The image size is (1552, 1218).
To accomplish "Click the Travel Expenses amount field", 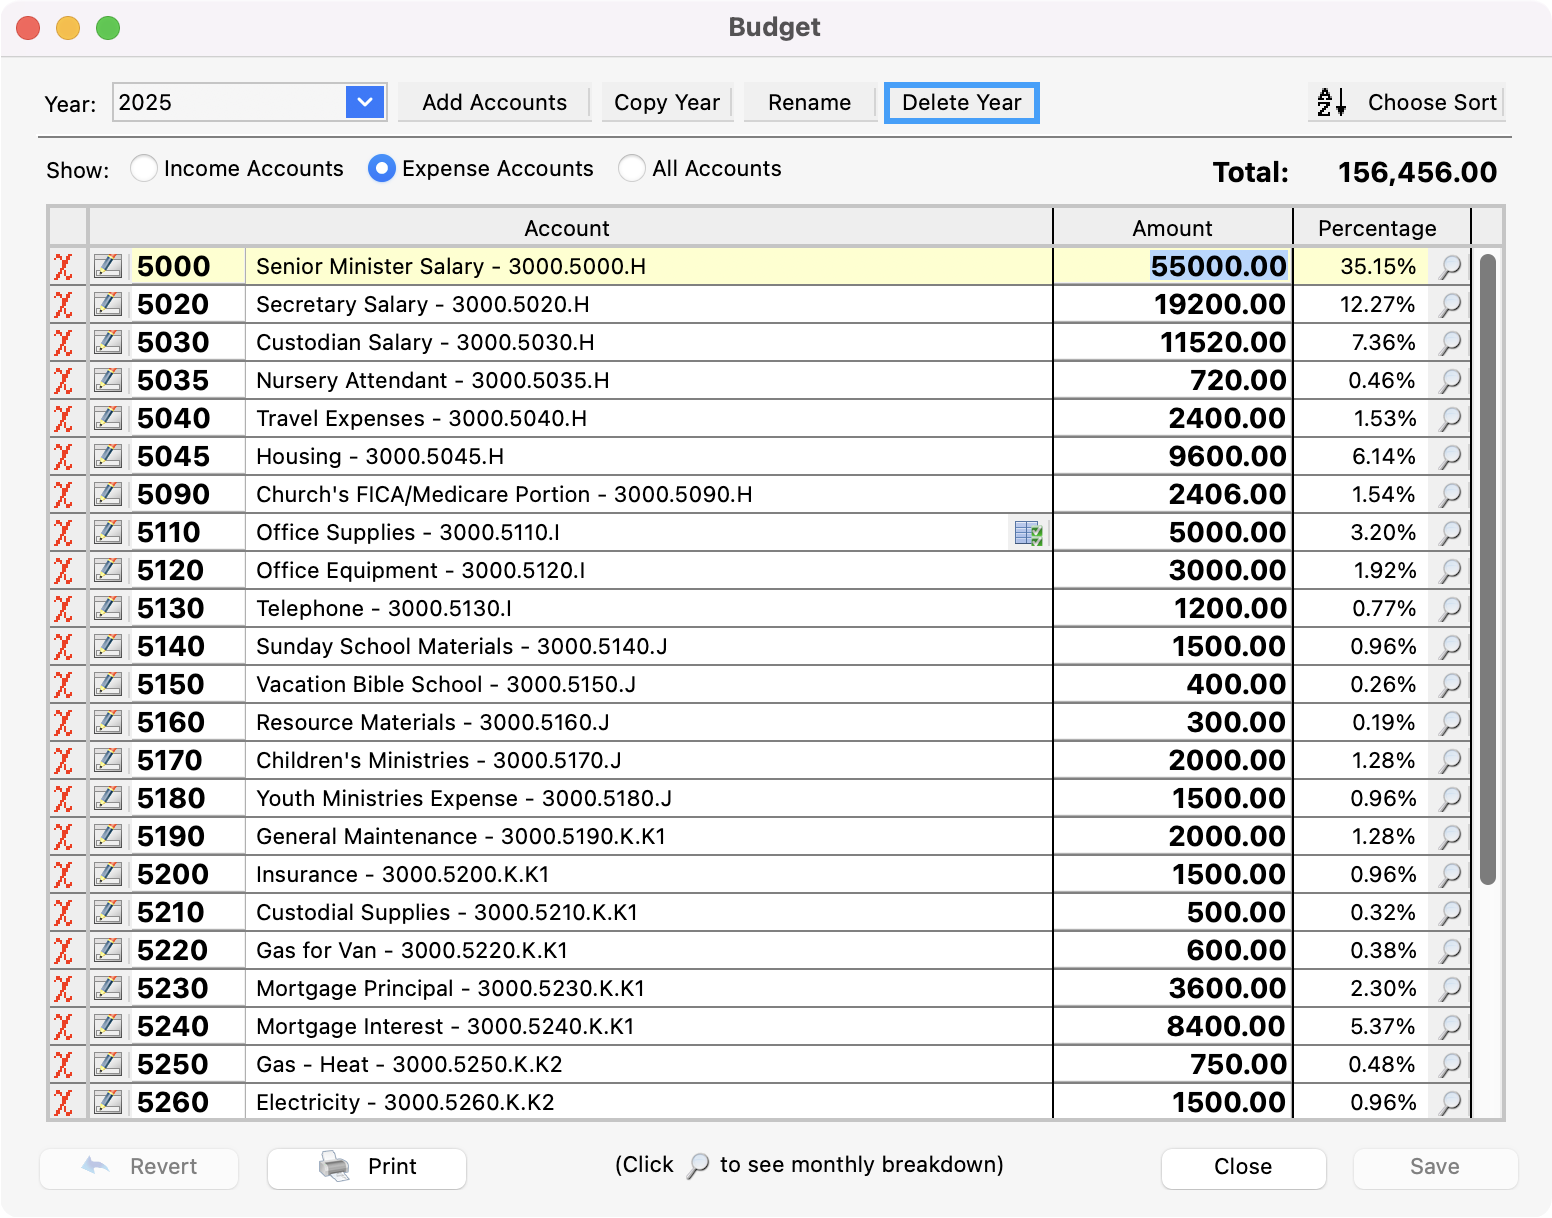I will 1172,419.
